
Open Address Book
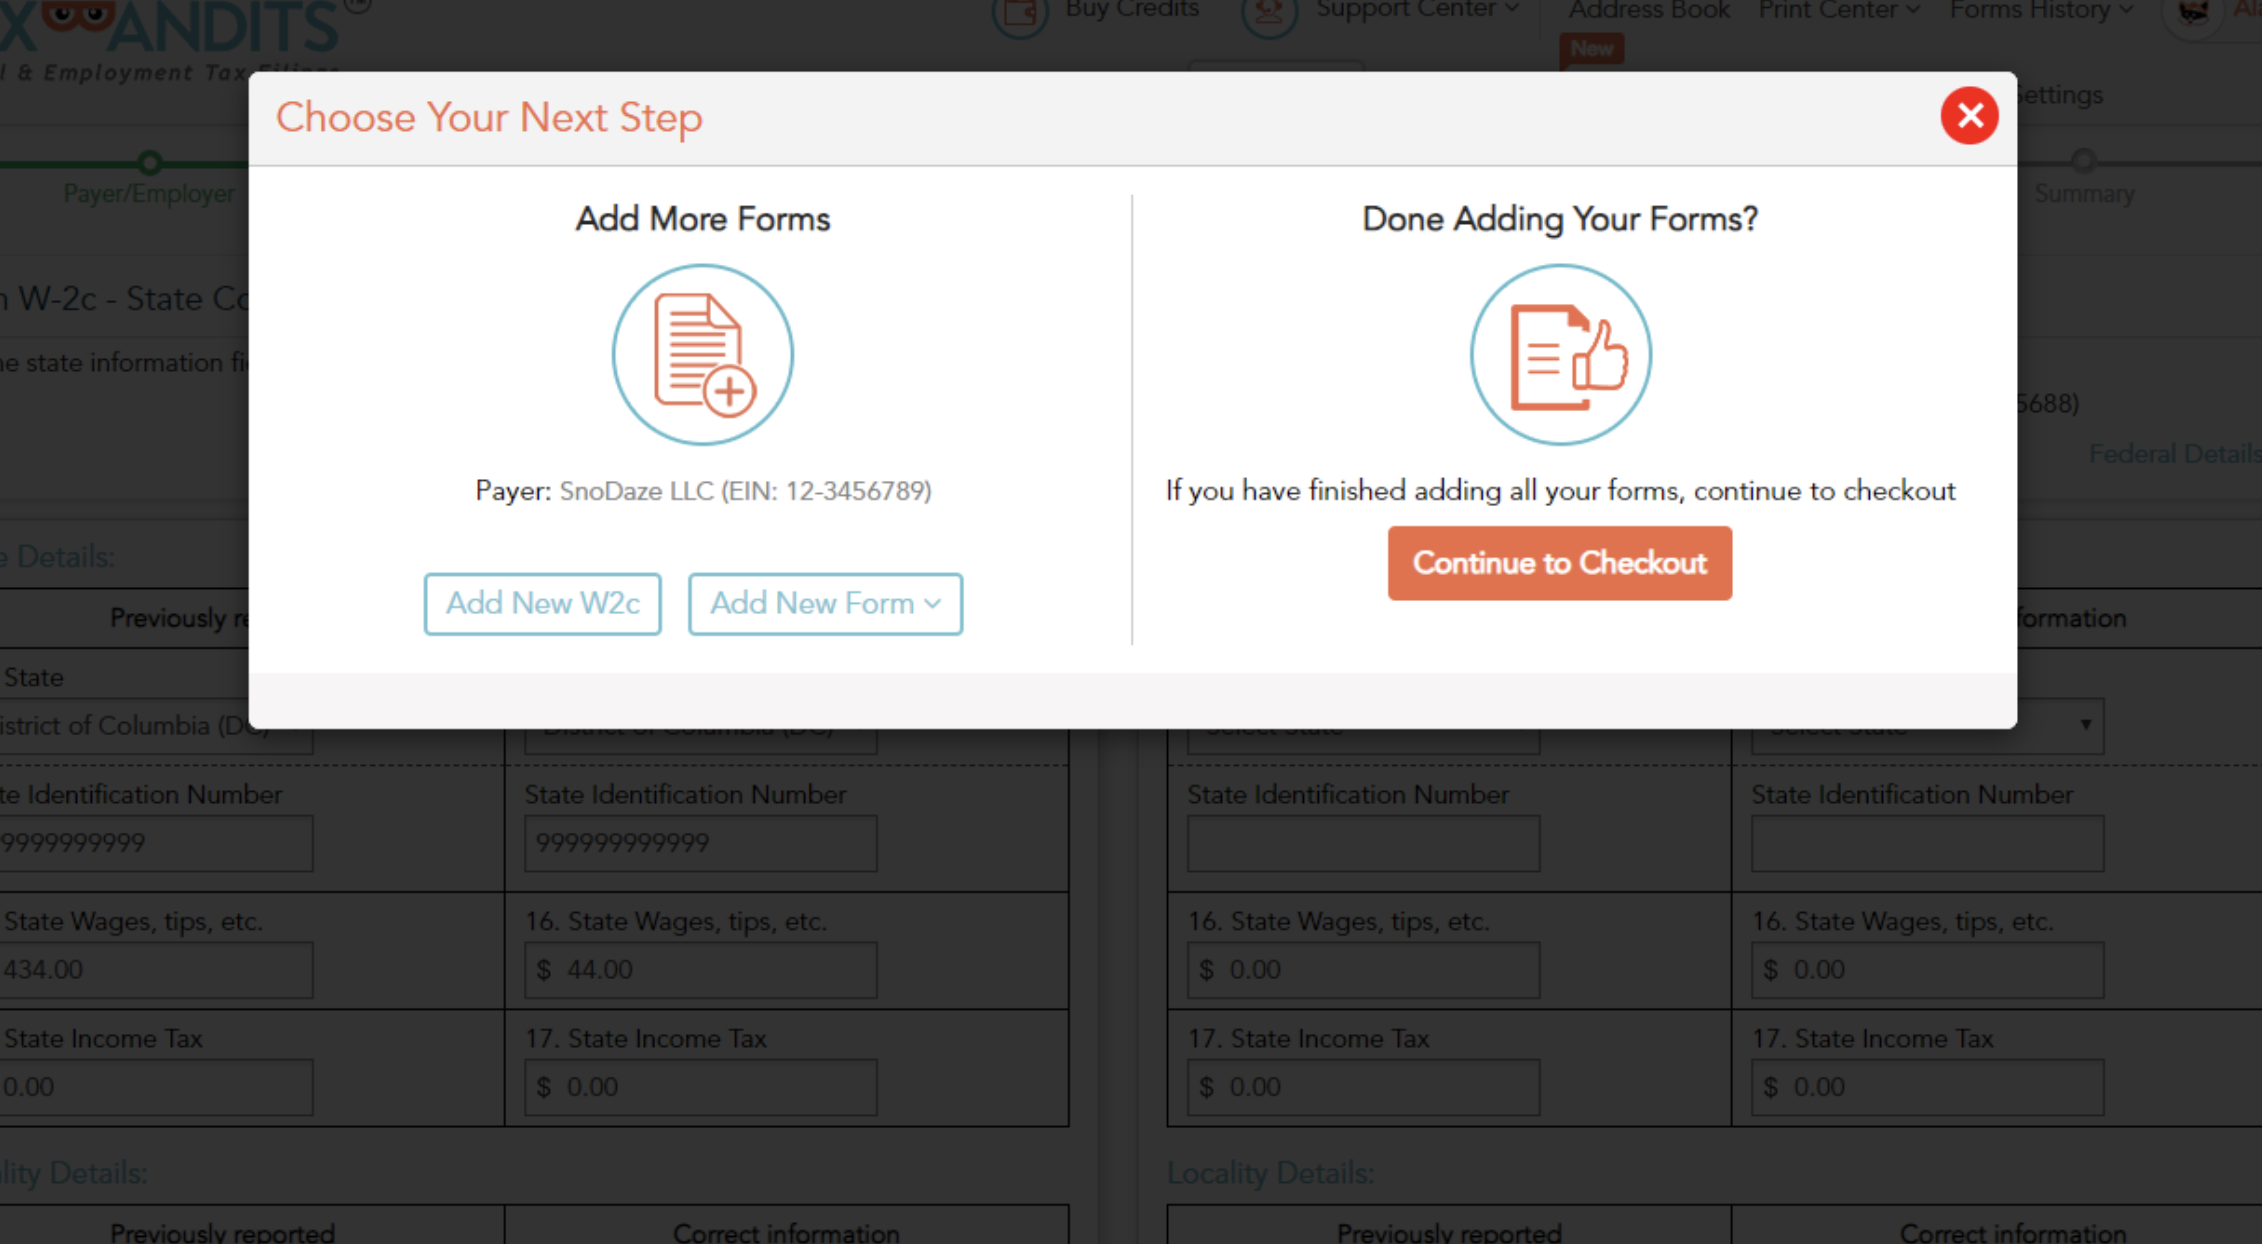[1648, 10]
